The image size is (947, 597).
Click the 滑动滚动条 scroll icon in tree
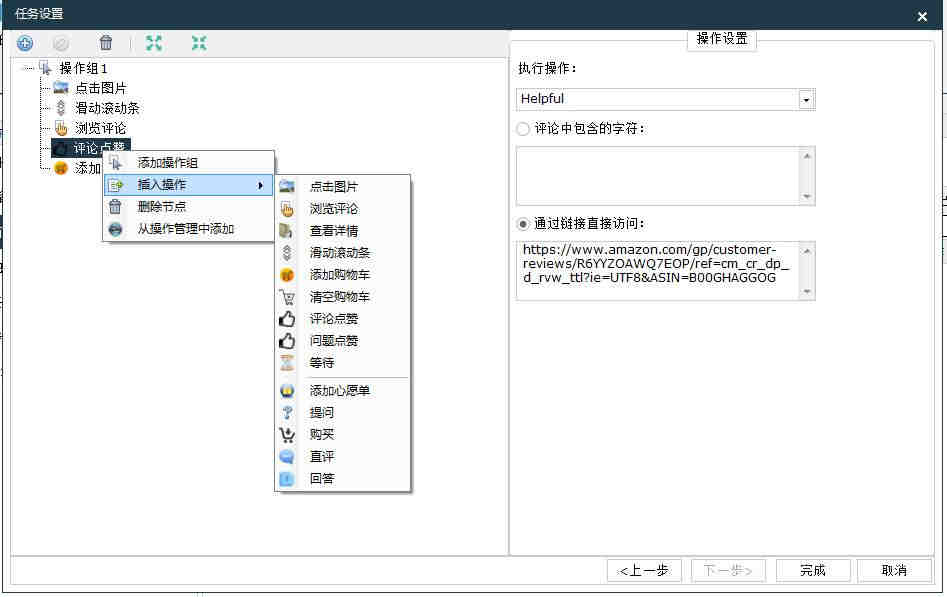point(60,108)
